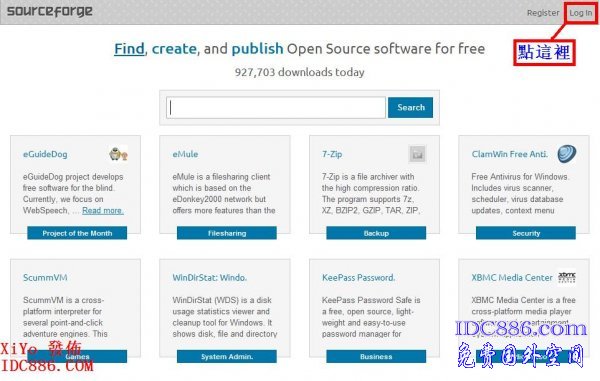This screenshot has width=600, height=381.
Task: Open the Register link
Action: (x=543, y=13)
